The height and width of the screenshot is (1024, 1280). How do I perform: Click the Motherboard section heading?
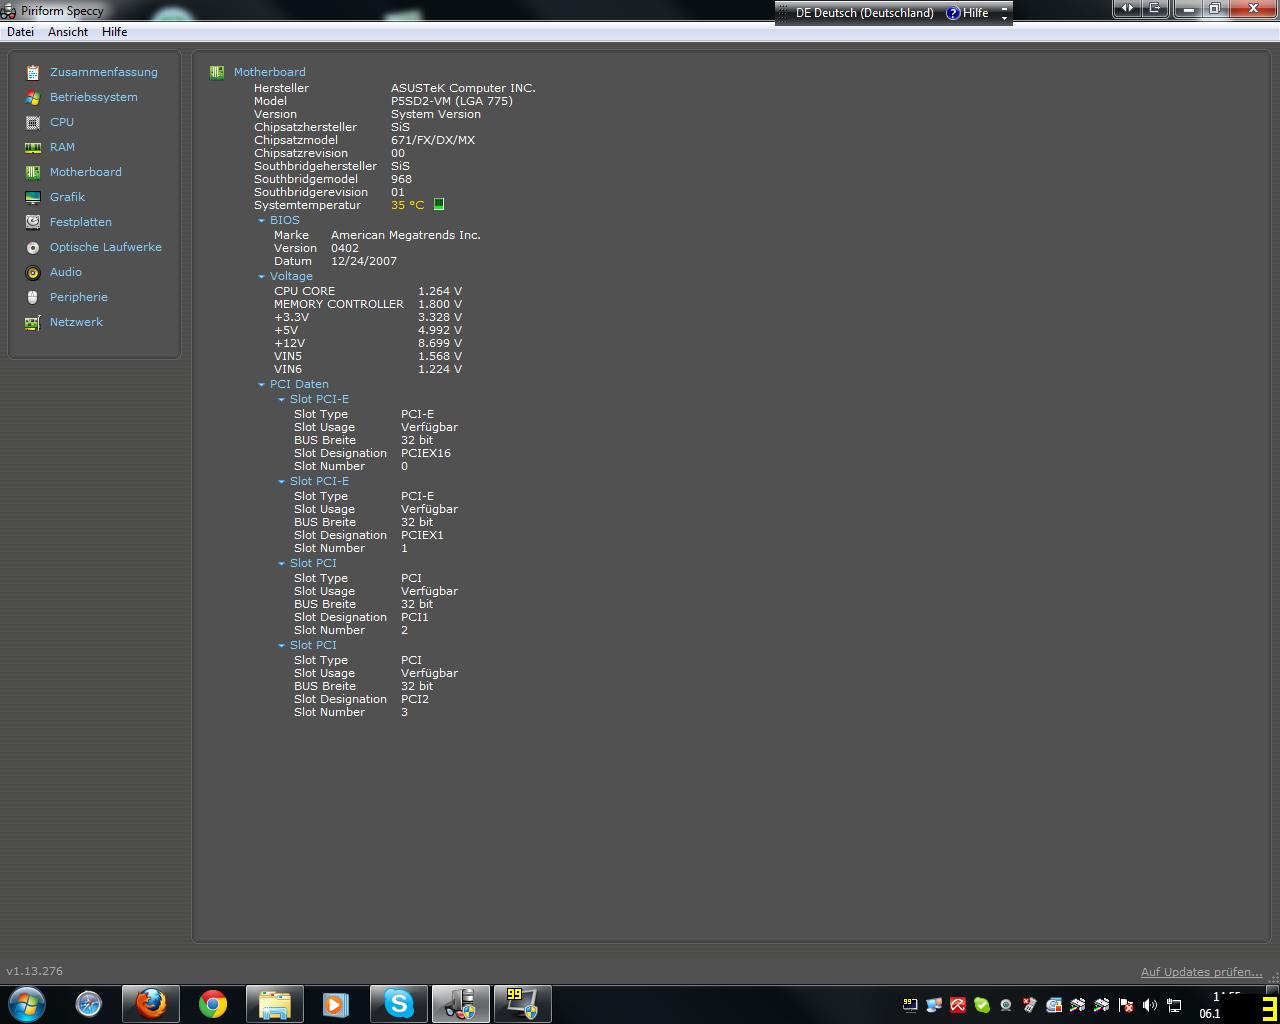coord(270,72)
